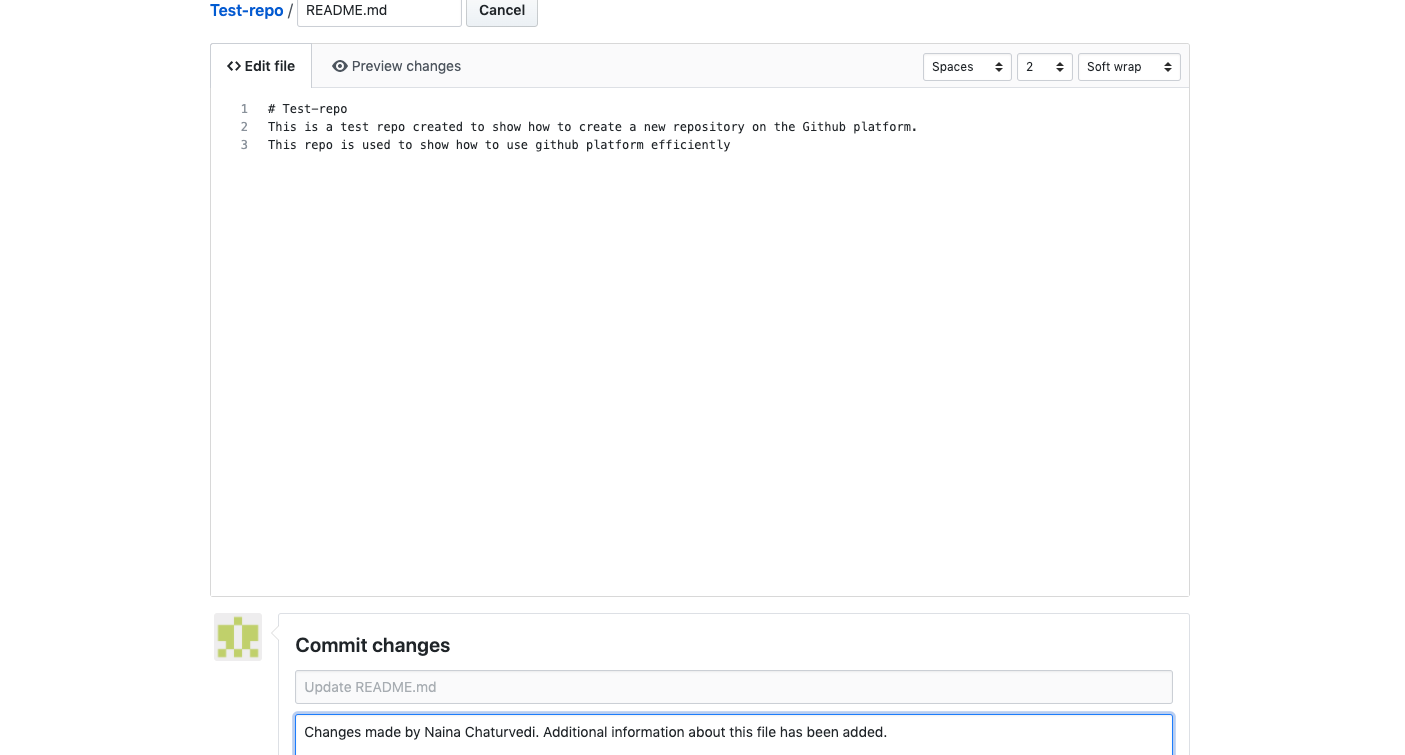The image size is (1405, 755).
Task: Click the '# Test-repo' line in editor
Action: (x=307, y=109)
